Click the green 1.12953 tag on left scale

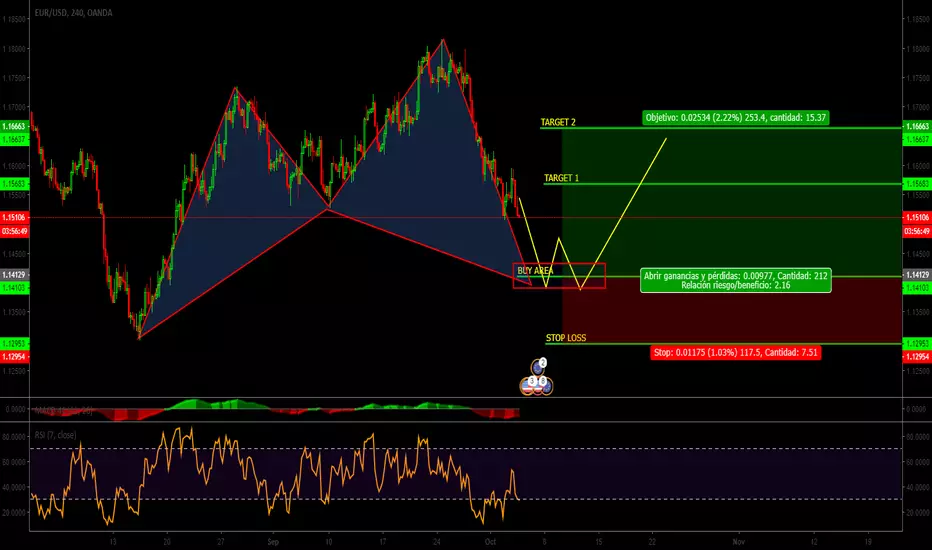coord(14,344)
